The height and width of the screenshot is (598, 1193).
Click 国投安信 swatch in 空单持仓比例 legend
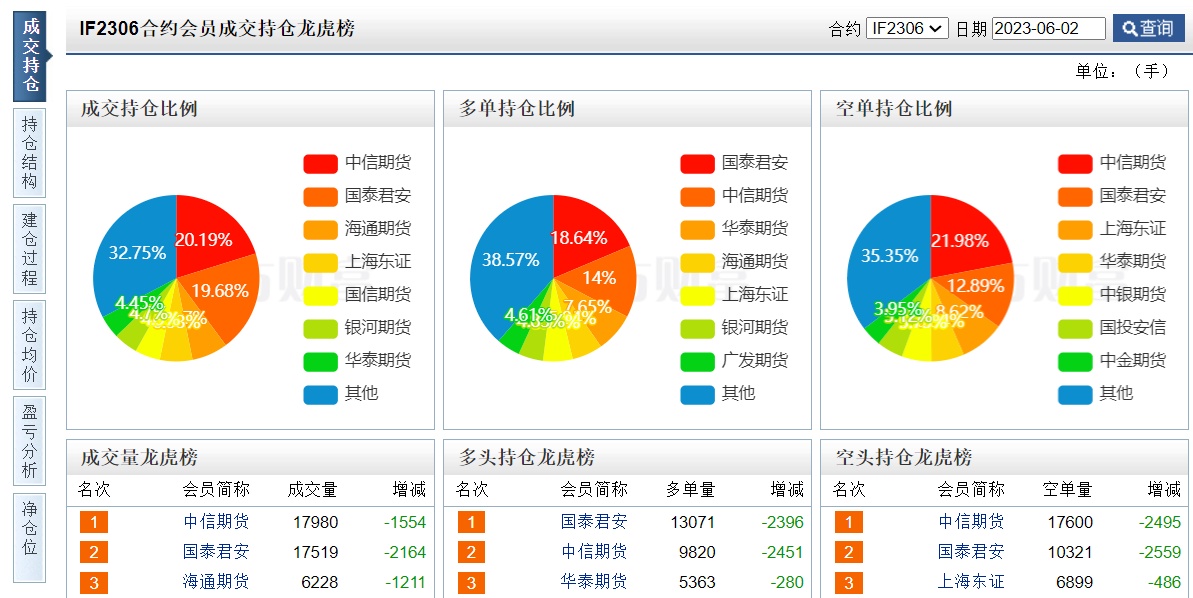[1075, 328]
